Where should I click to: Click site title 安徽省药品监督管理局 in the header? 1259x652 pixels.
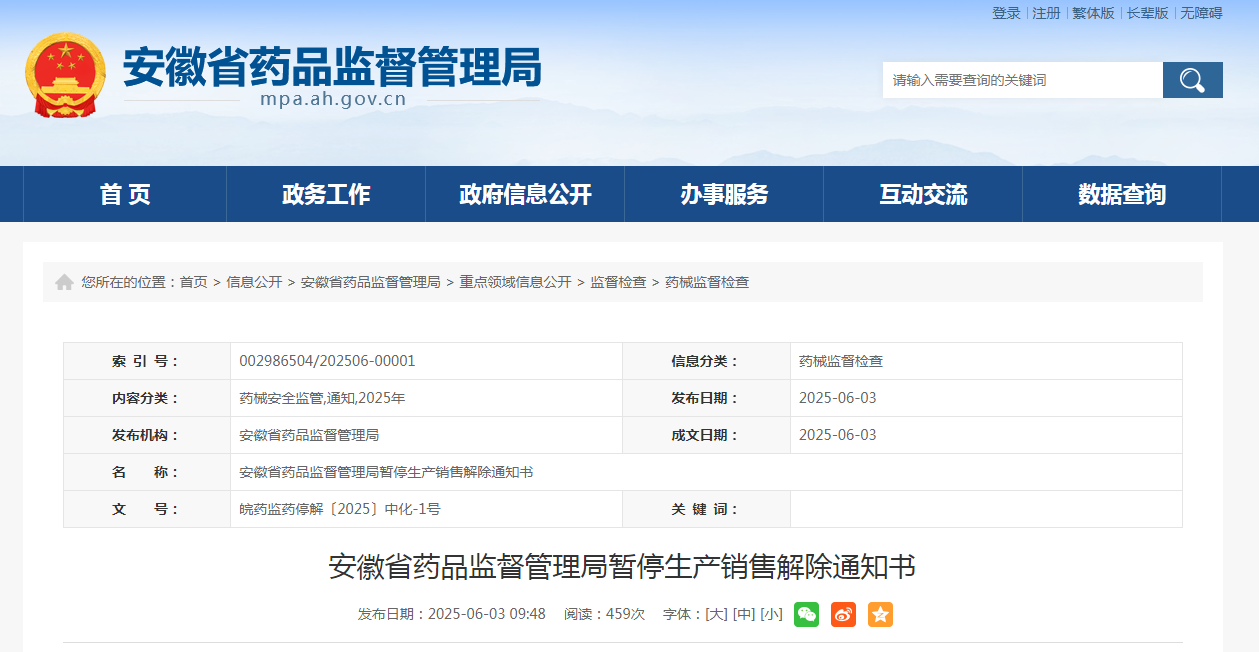pos(332,67)
